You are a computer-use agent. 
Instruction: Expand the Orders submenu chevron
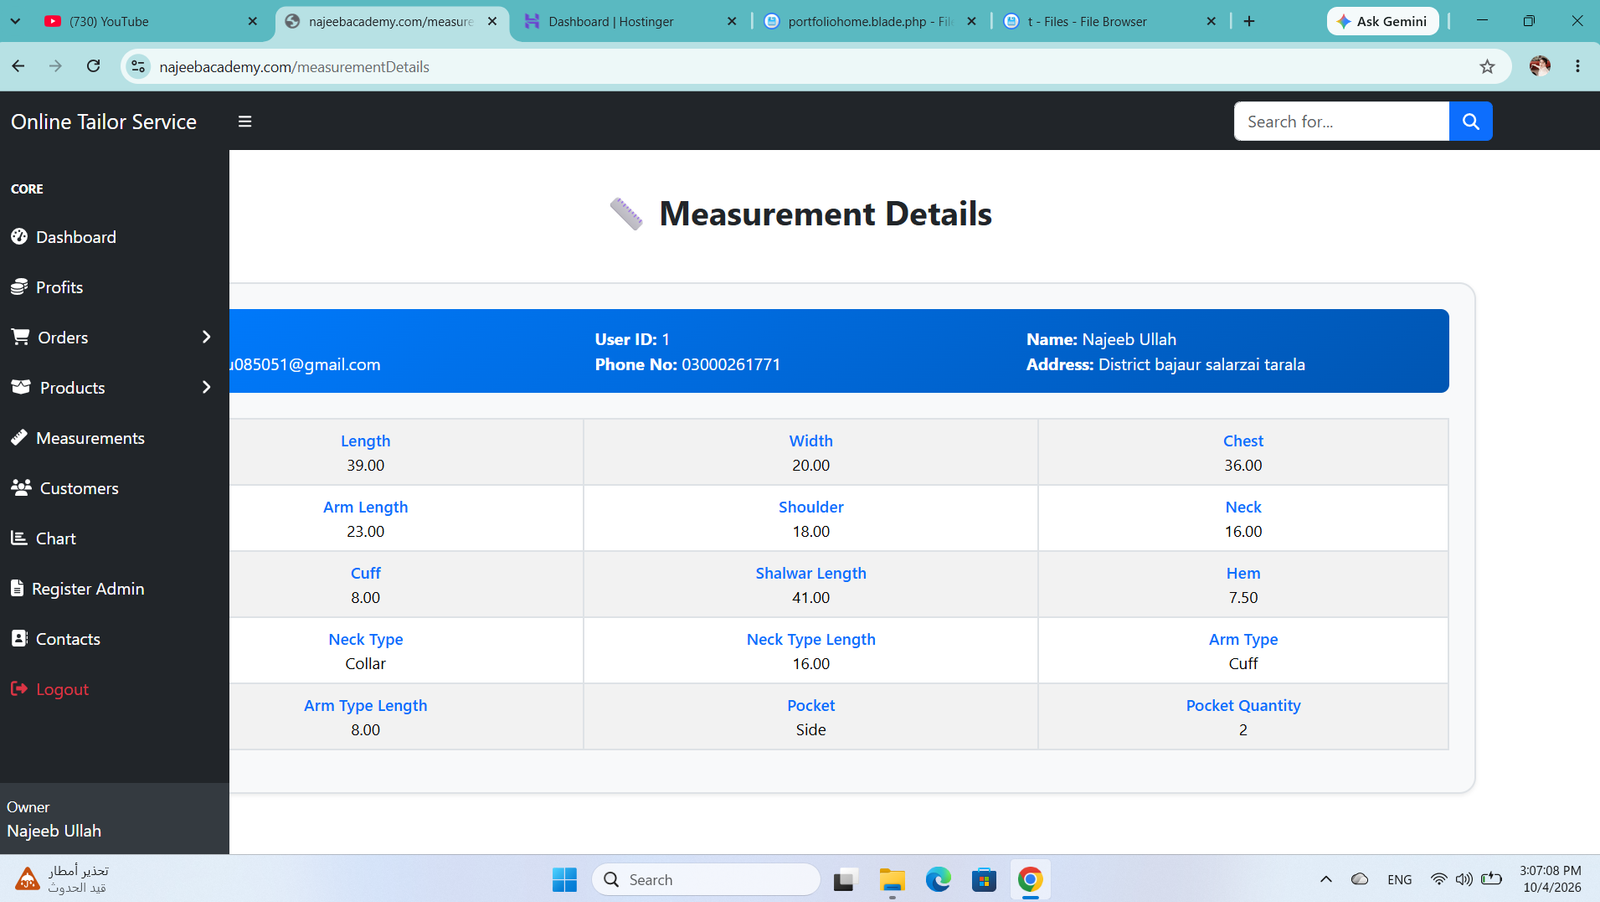tap(207, 337)
